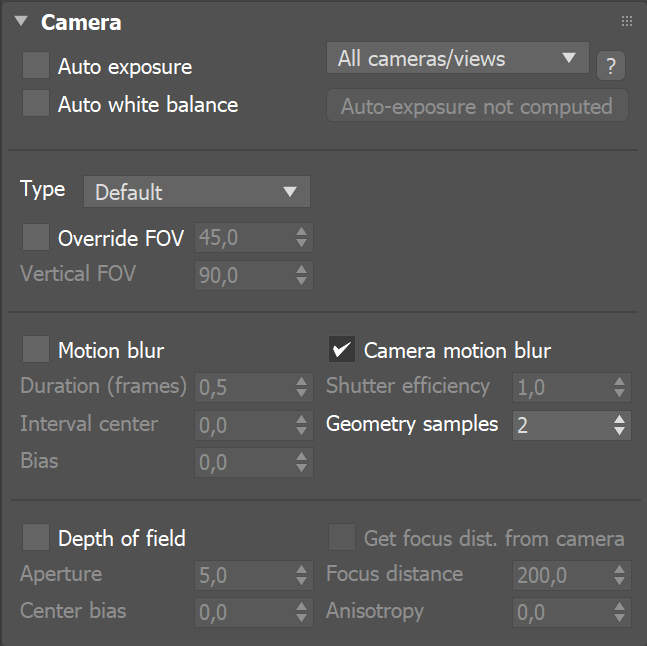Click the Duration (frames) spinner arrows
Screen dimensions: 647x646
(302, 387)
